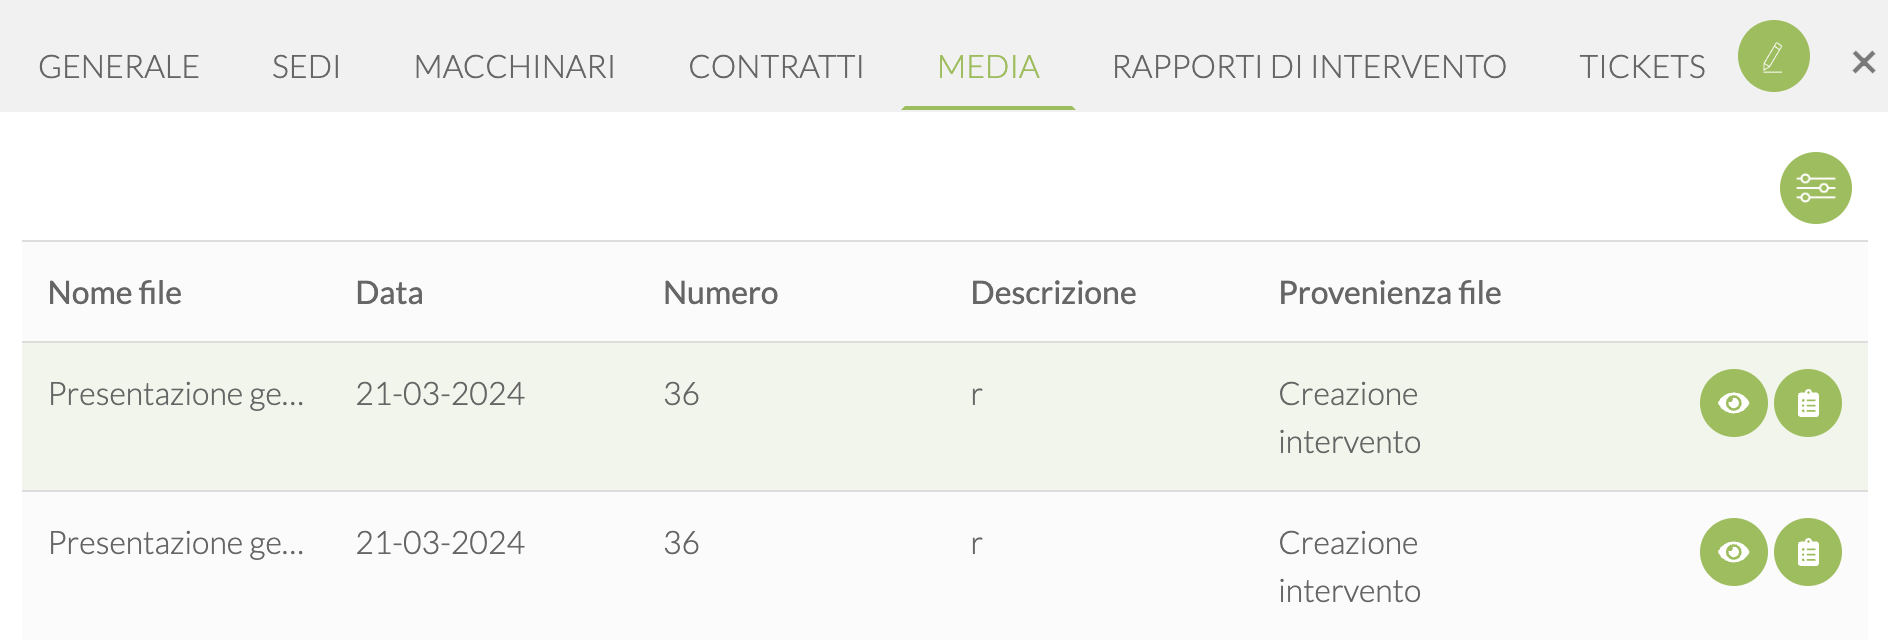Select first row Presentazione file name
Screen dimensions: 1888x640
point(176,394)
